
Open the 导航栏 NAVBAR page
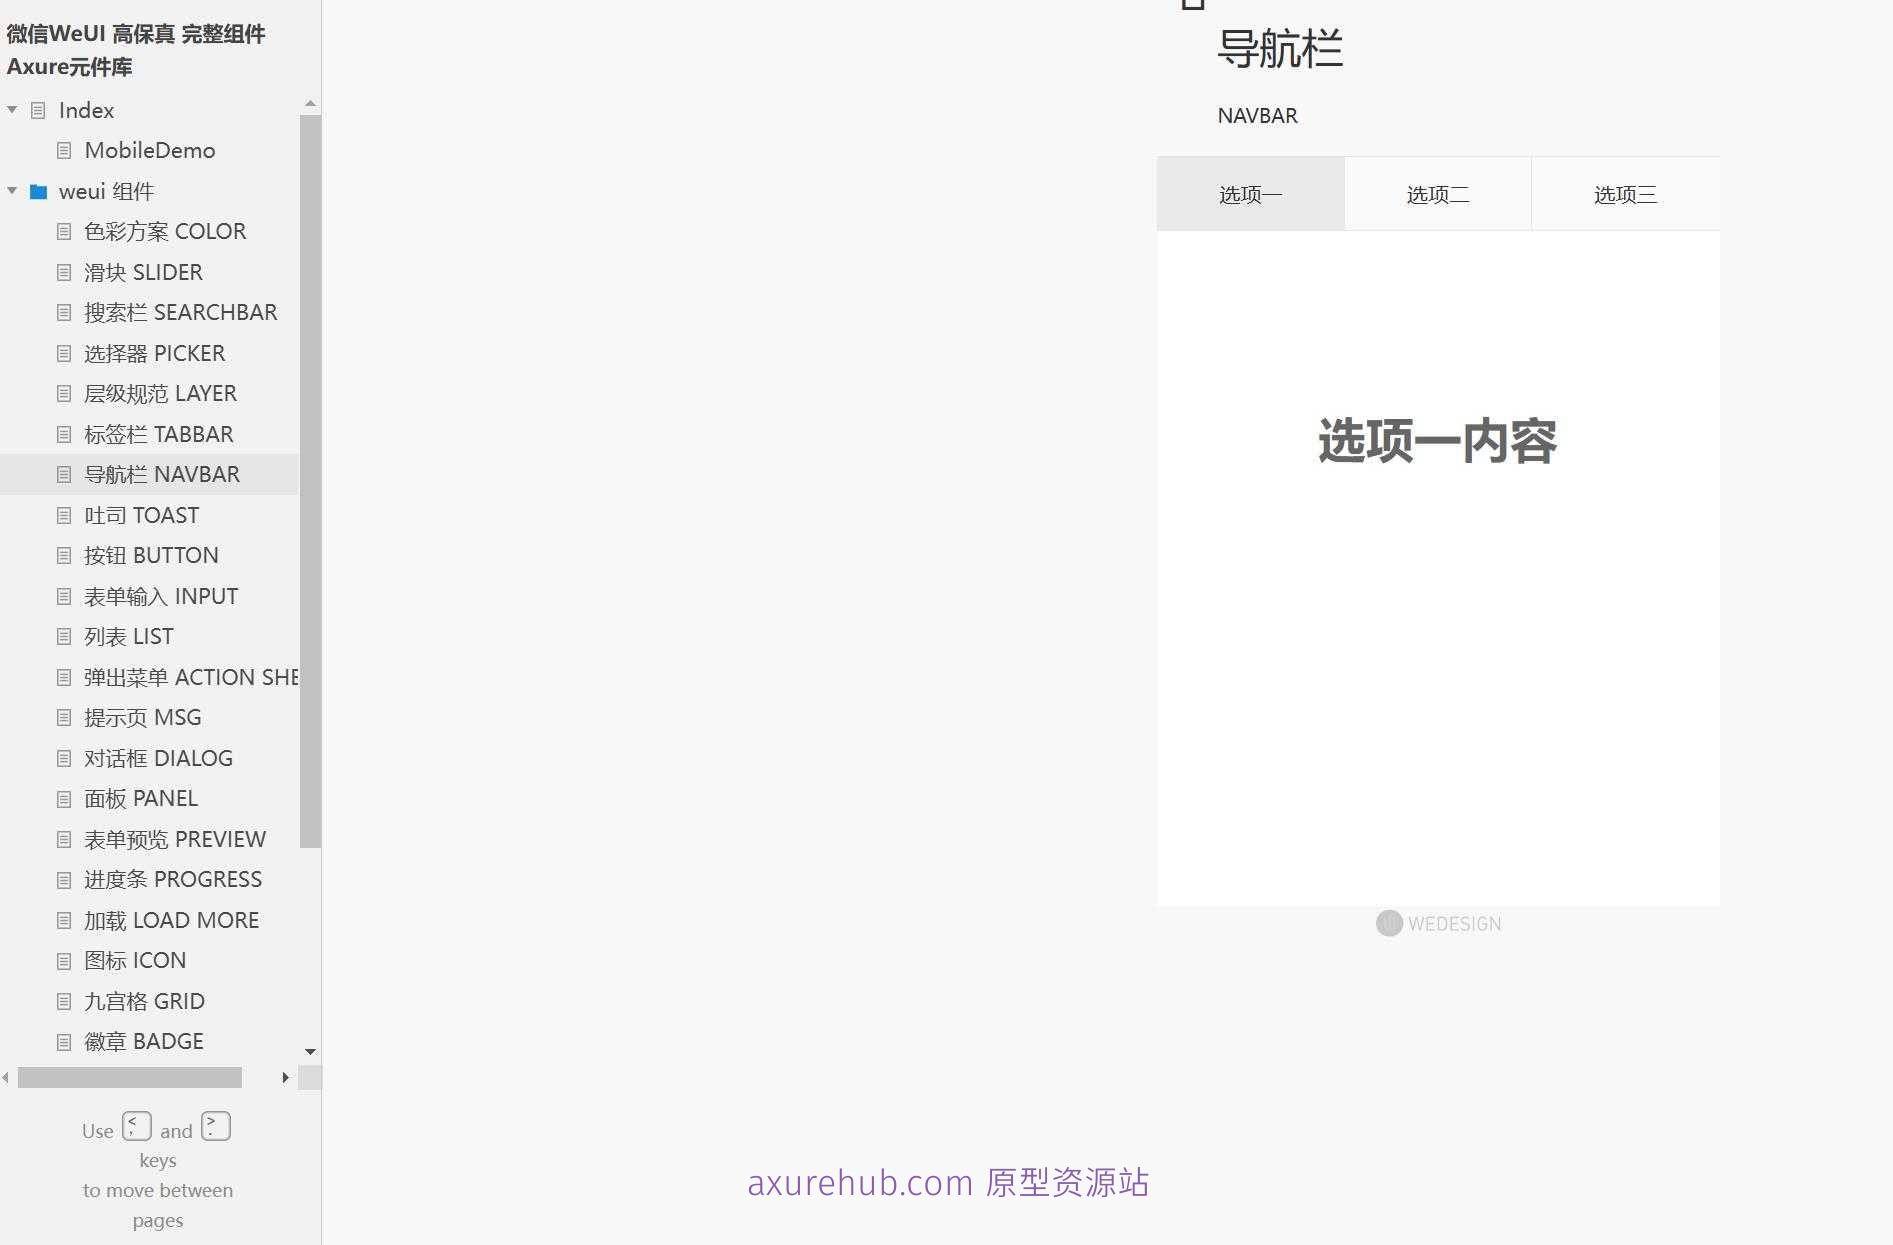coord(163,474)
